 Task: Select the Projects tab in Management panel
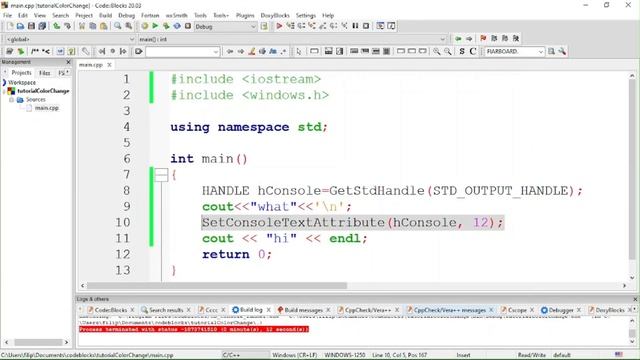pos(21,73)
